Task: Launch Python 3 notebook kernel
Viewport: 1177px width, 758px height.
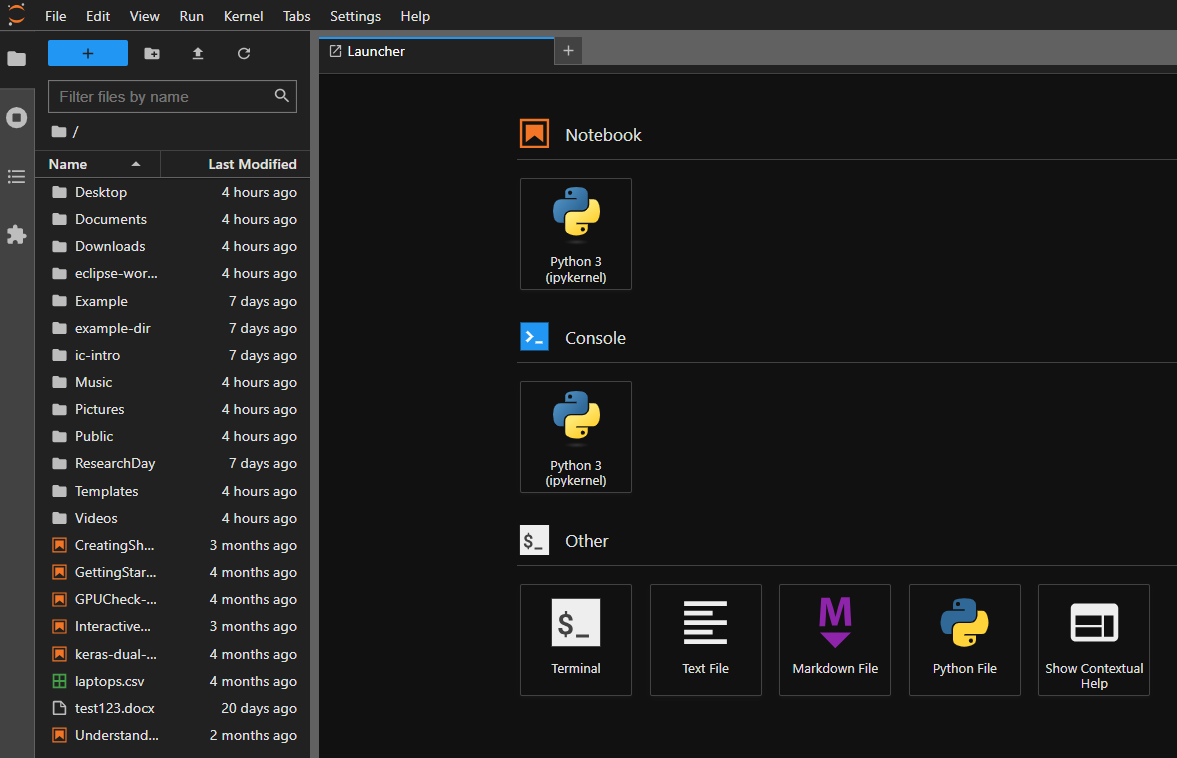Action: (576, 234)
